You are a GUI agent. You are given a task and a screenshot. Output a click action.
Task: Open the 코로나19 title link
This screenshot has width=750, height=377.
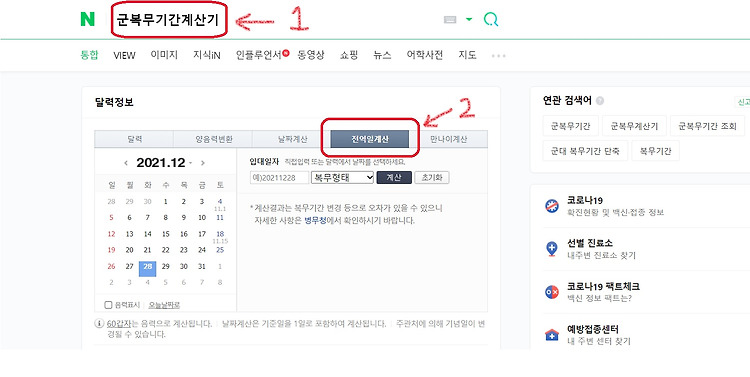click(584, 200)
